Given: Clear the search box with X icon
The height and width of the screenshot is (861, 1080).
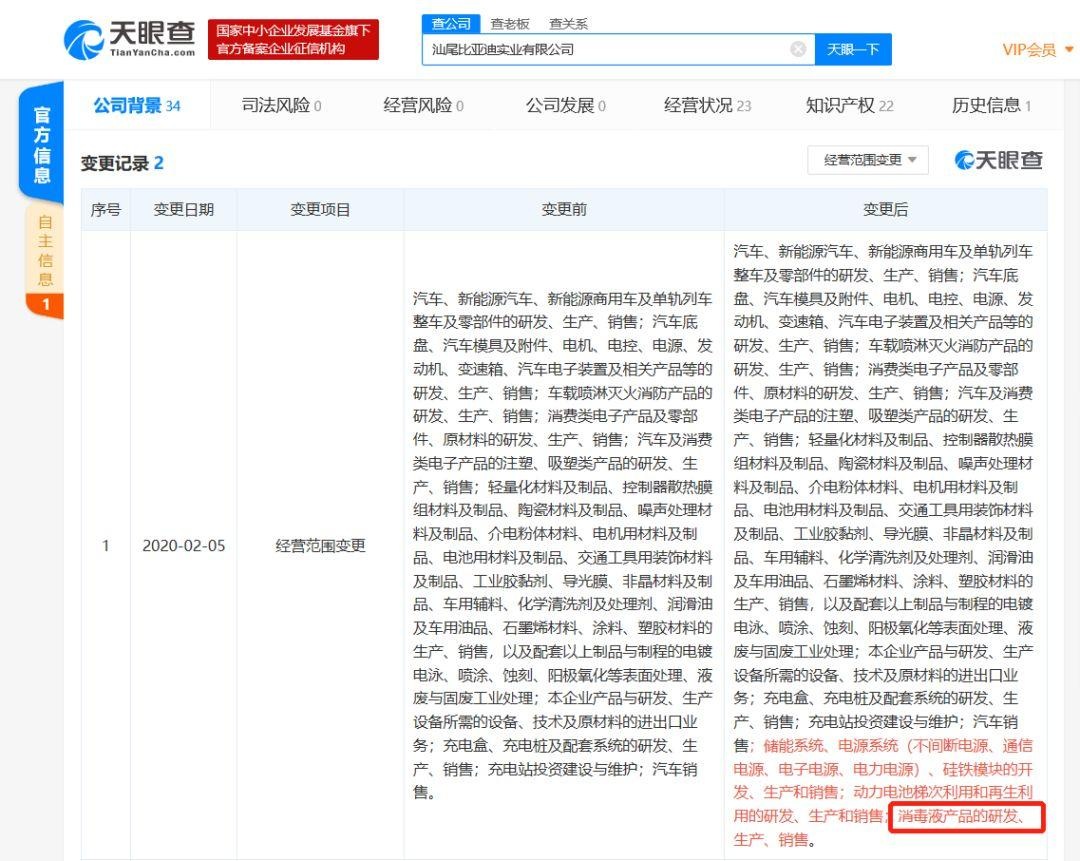Looking at the screenshot, I should [x=798, y=49].
